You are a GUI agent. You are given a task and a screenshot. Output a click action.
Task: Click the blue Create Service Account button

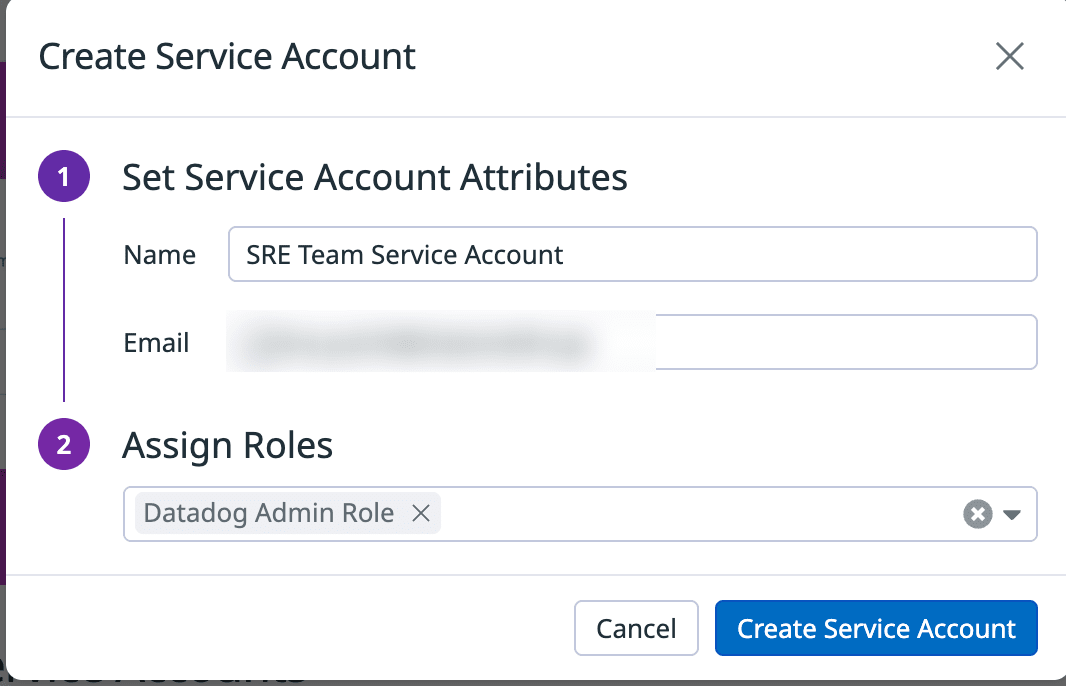[x=876, y=628]
